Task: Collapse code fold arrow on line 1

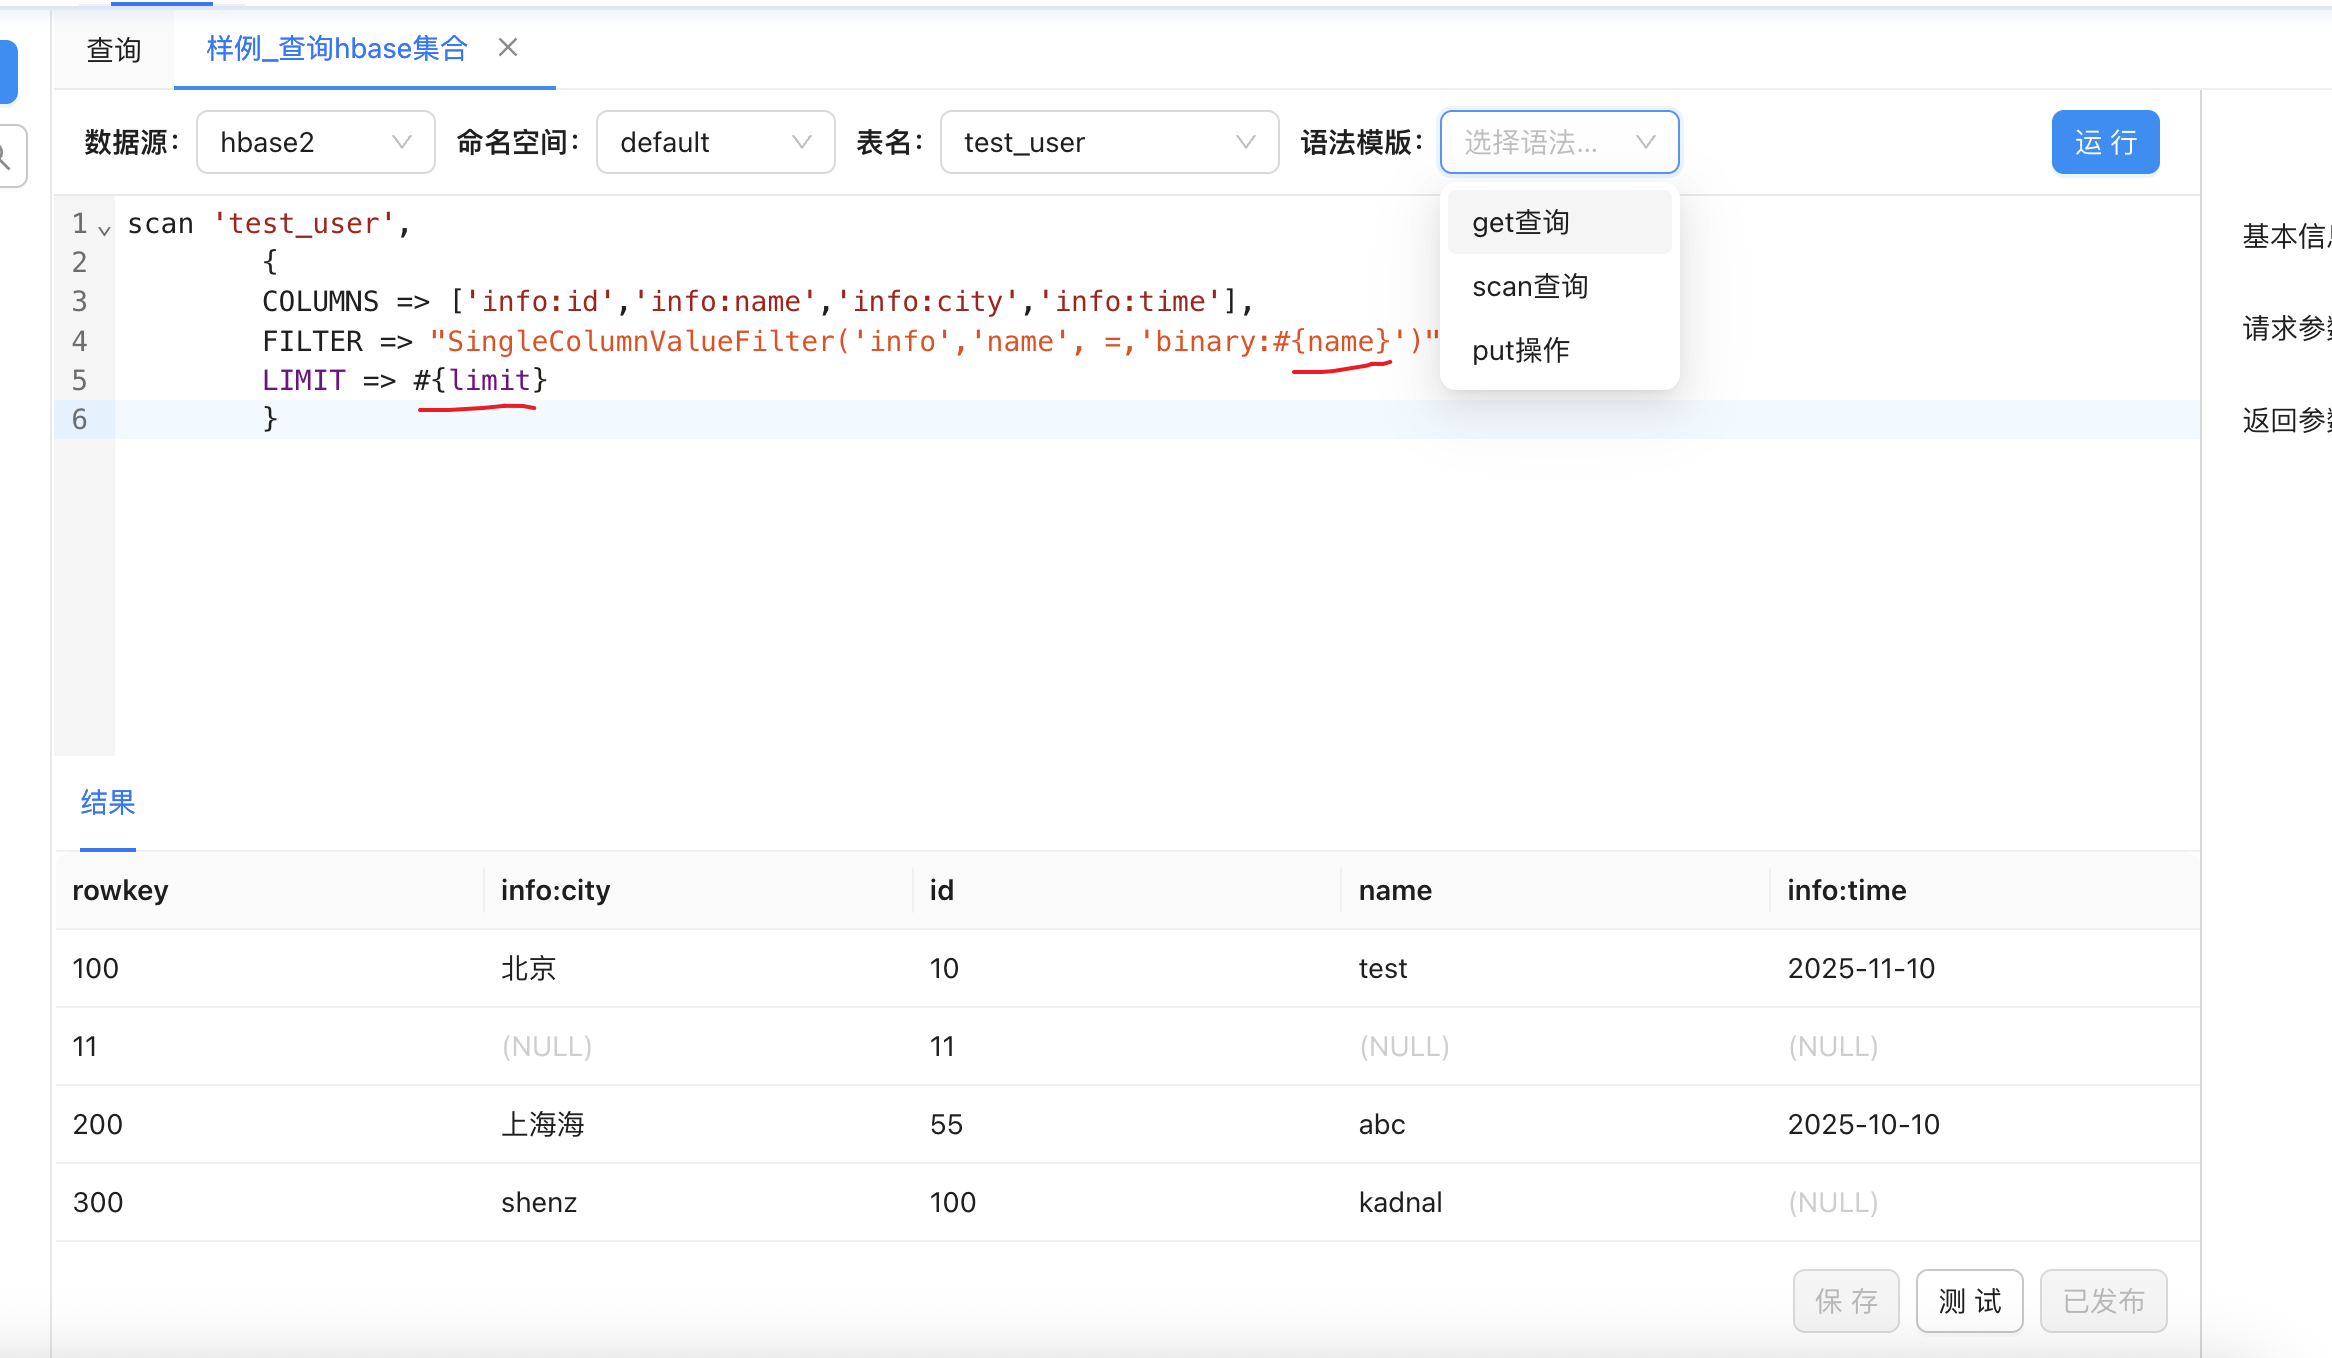Action: tap(104, 230)
